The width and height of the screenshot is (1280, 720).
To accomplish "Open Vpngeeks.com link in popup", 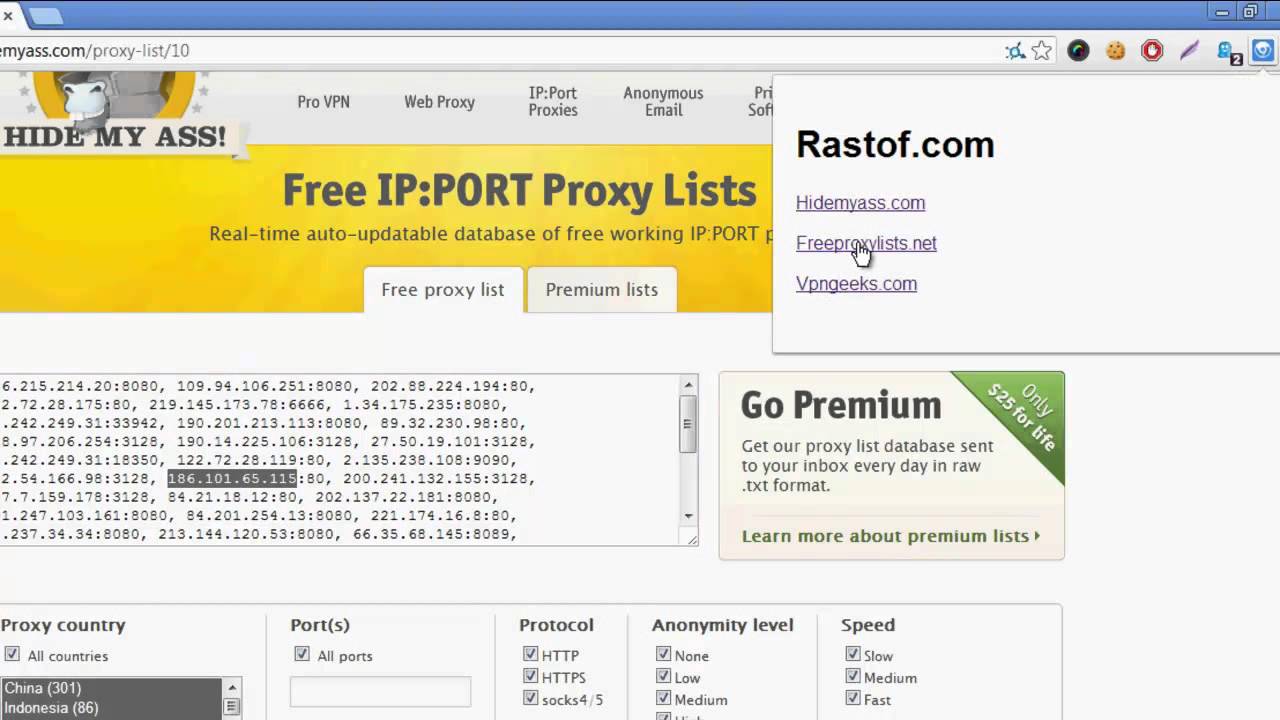I will point(856,284).
